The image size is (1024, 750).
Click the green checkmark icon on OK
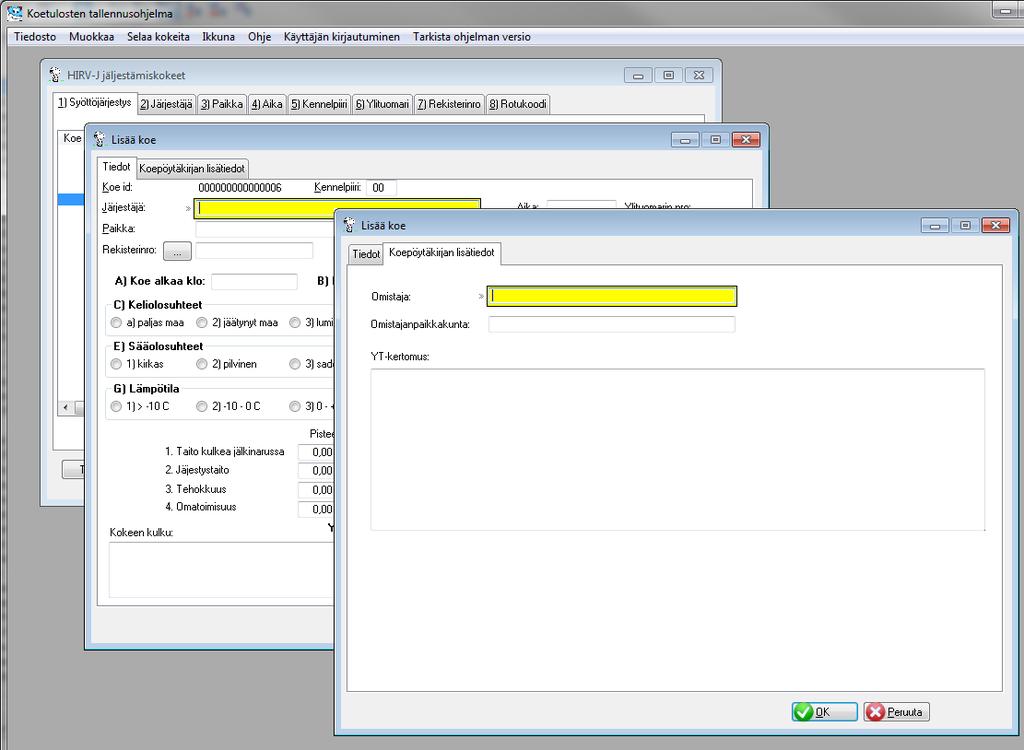click(803, 711)
